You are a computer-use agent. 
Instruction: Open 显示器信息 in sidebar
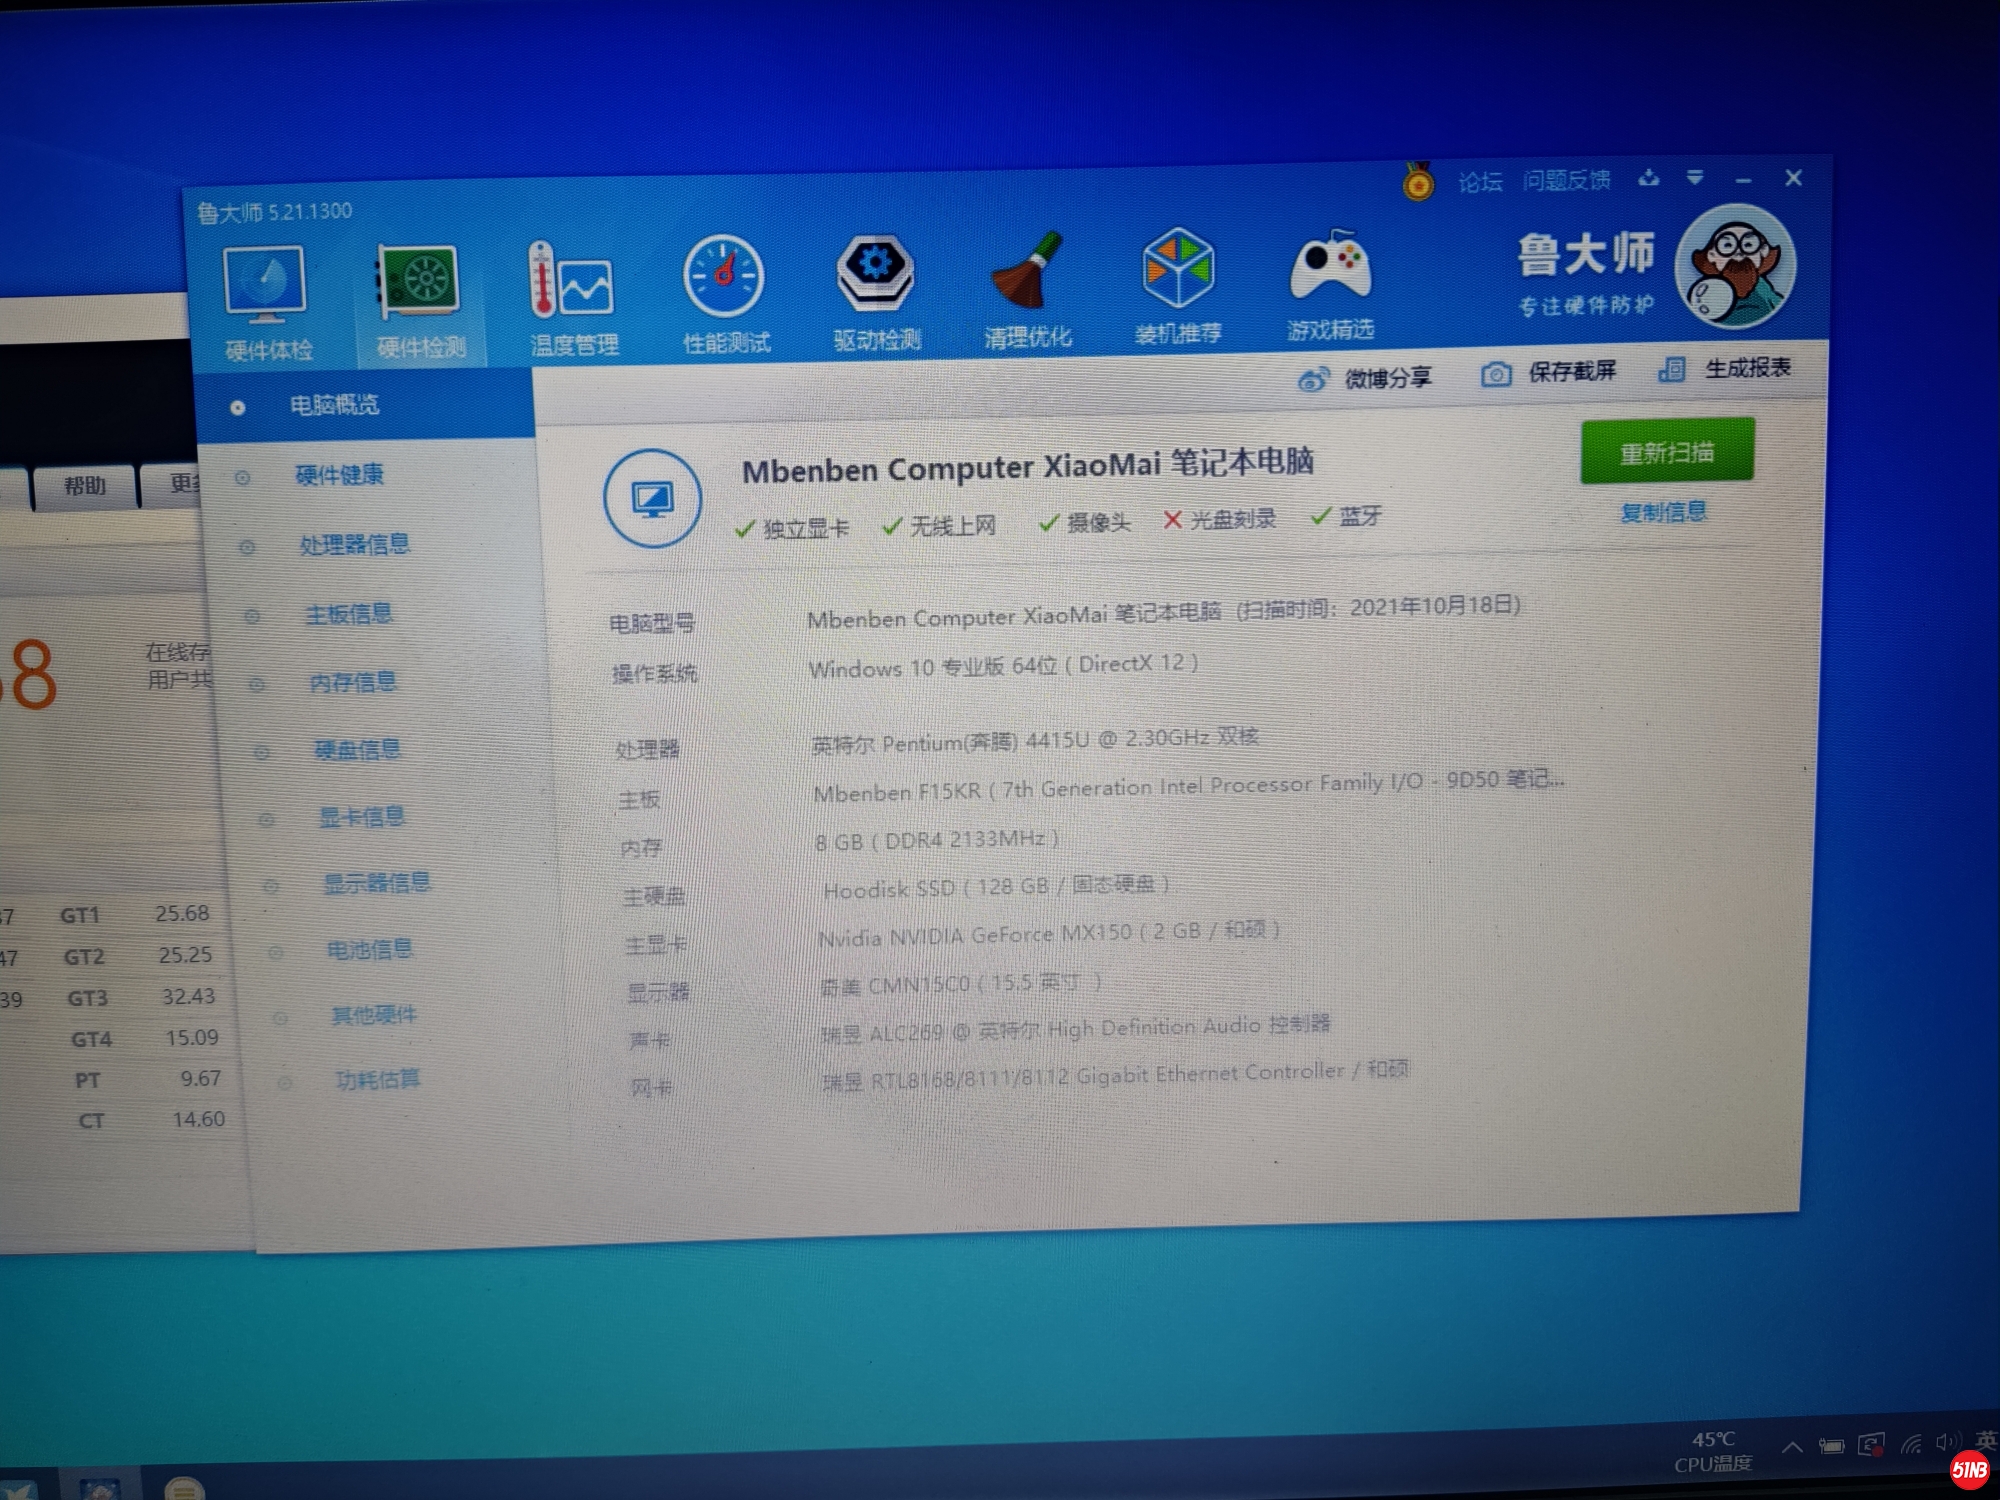(x=376, y=882)
